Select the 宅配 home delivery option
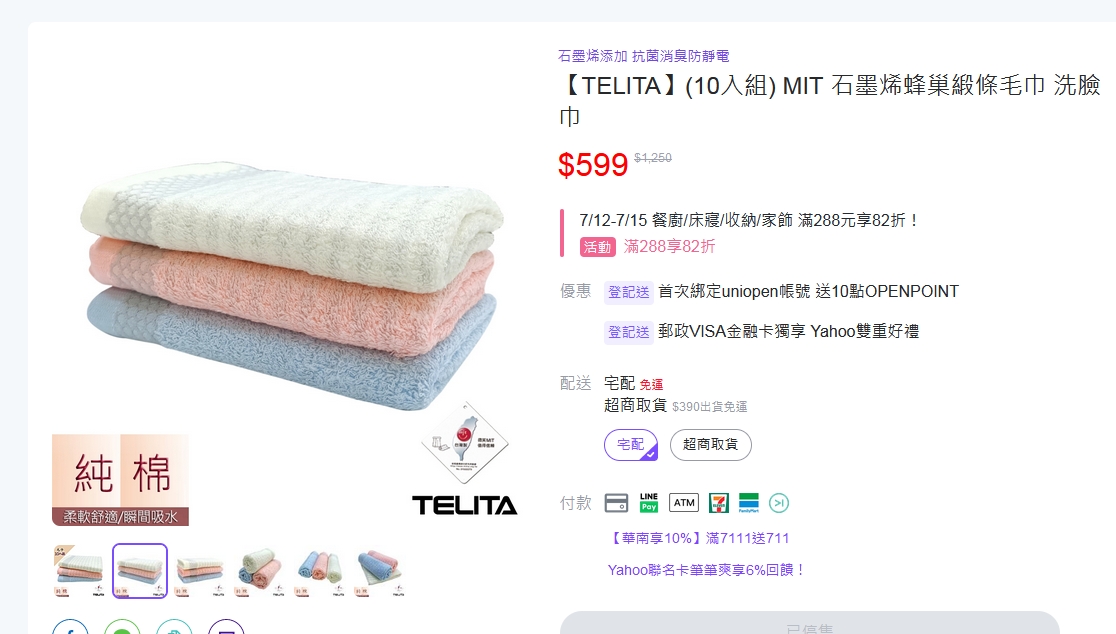 pos(631,445)
